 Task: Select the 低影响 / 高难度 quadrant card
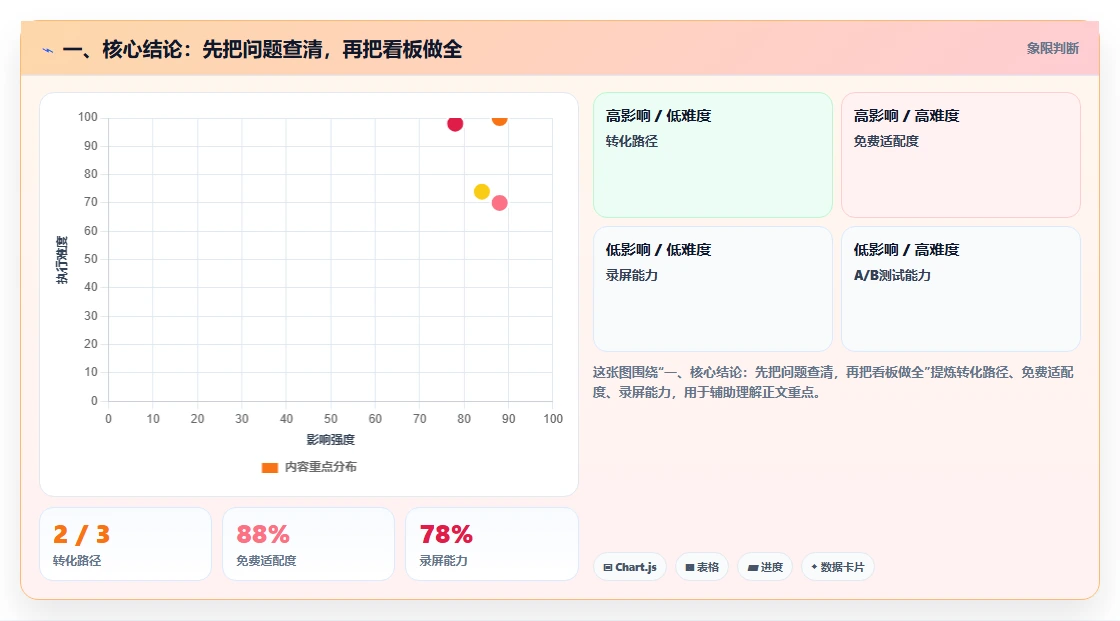pyautogui.click(x=960, y=289)
